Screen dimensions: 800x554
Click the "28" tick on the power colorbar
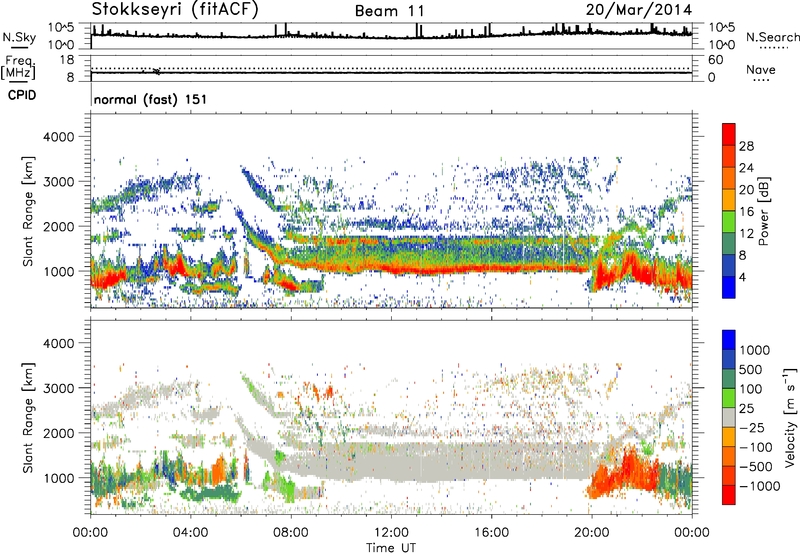click(x=746, y=146)
